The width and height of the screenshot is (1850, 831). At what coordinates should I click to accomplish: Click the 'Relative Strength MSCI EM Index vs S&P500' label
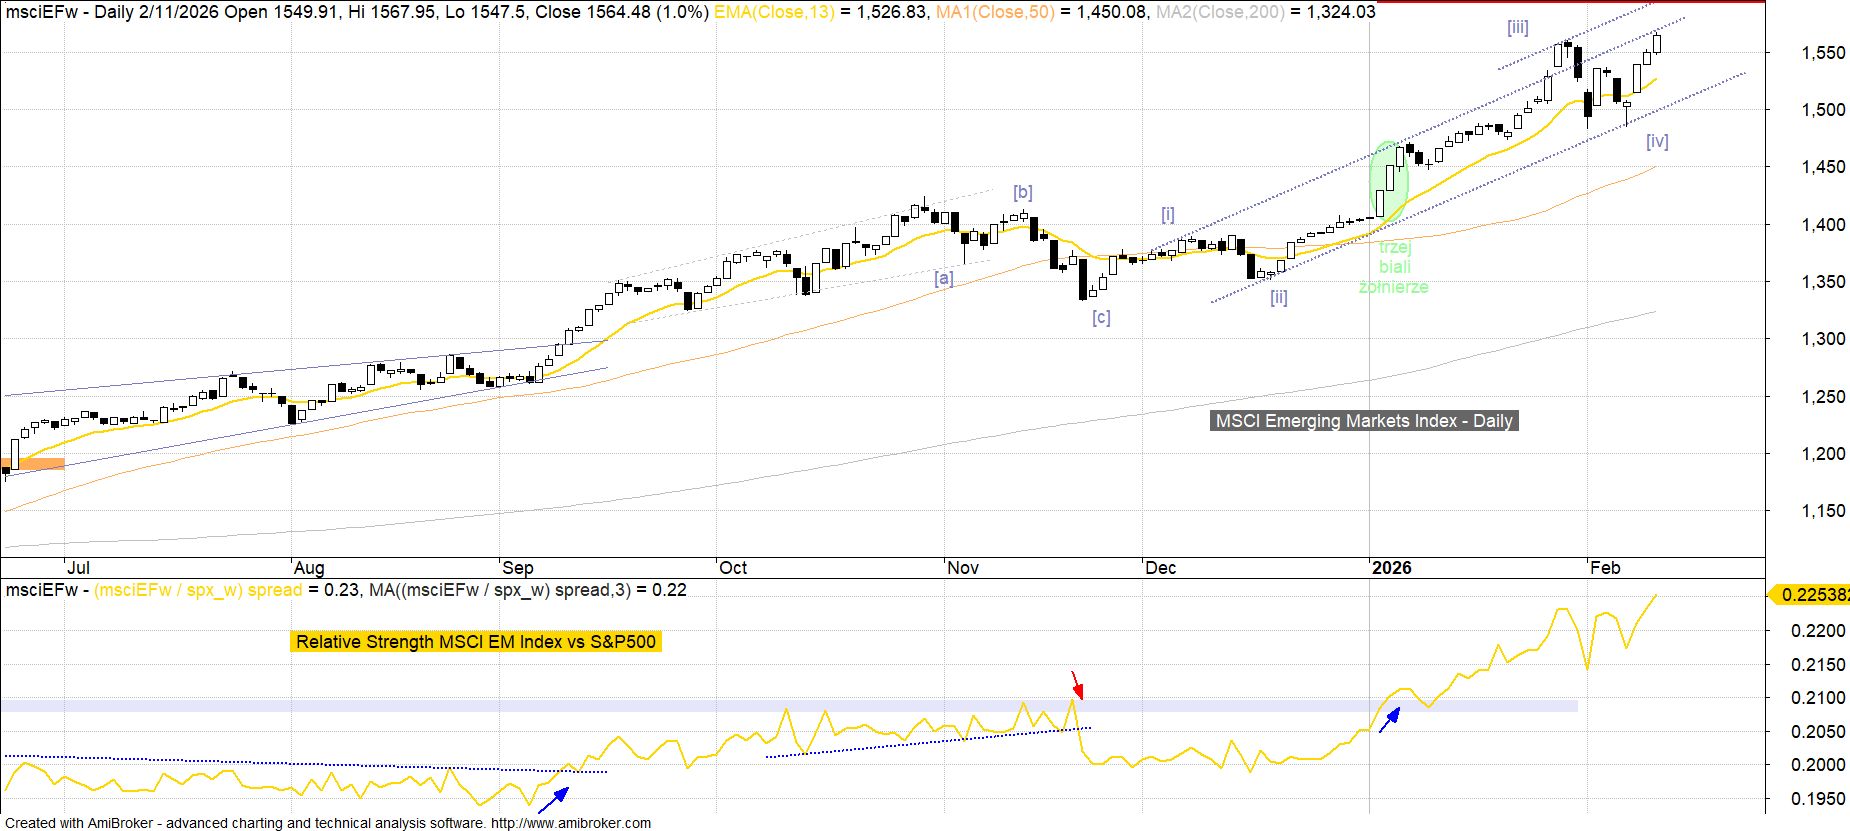coord(476,642)
